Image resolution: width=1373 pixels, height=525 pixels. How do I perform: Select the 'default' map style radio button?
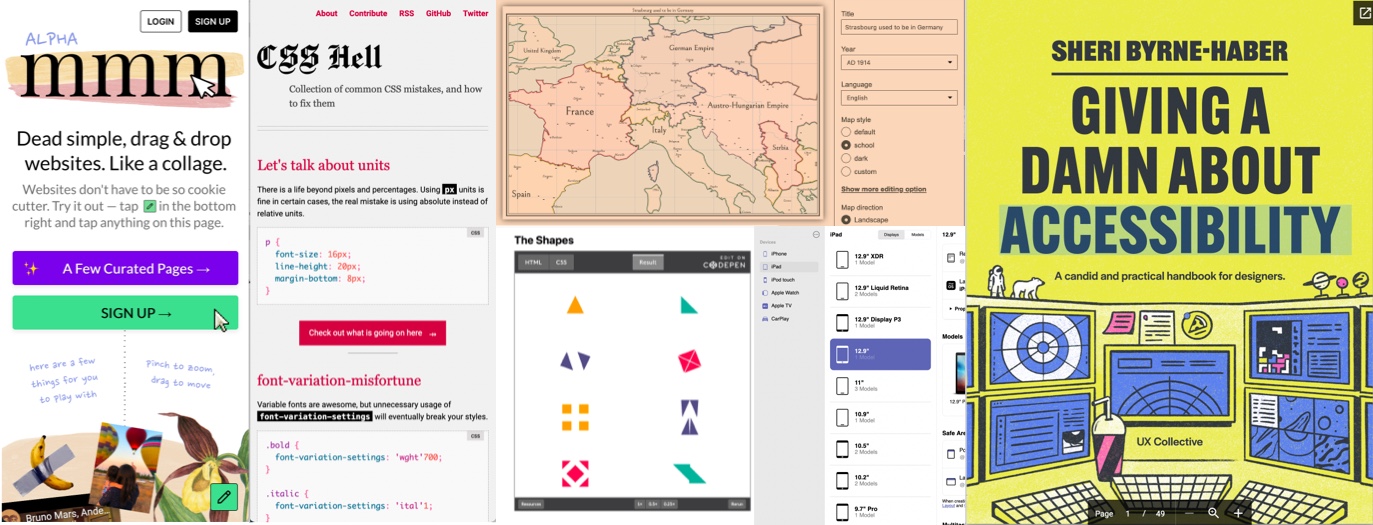pyautogui.click(x=846, y=132)
